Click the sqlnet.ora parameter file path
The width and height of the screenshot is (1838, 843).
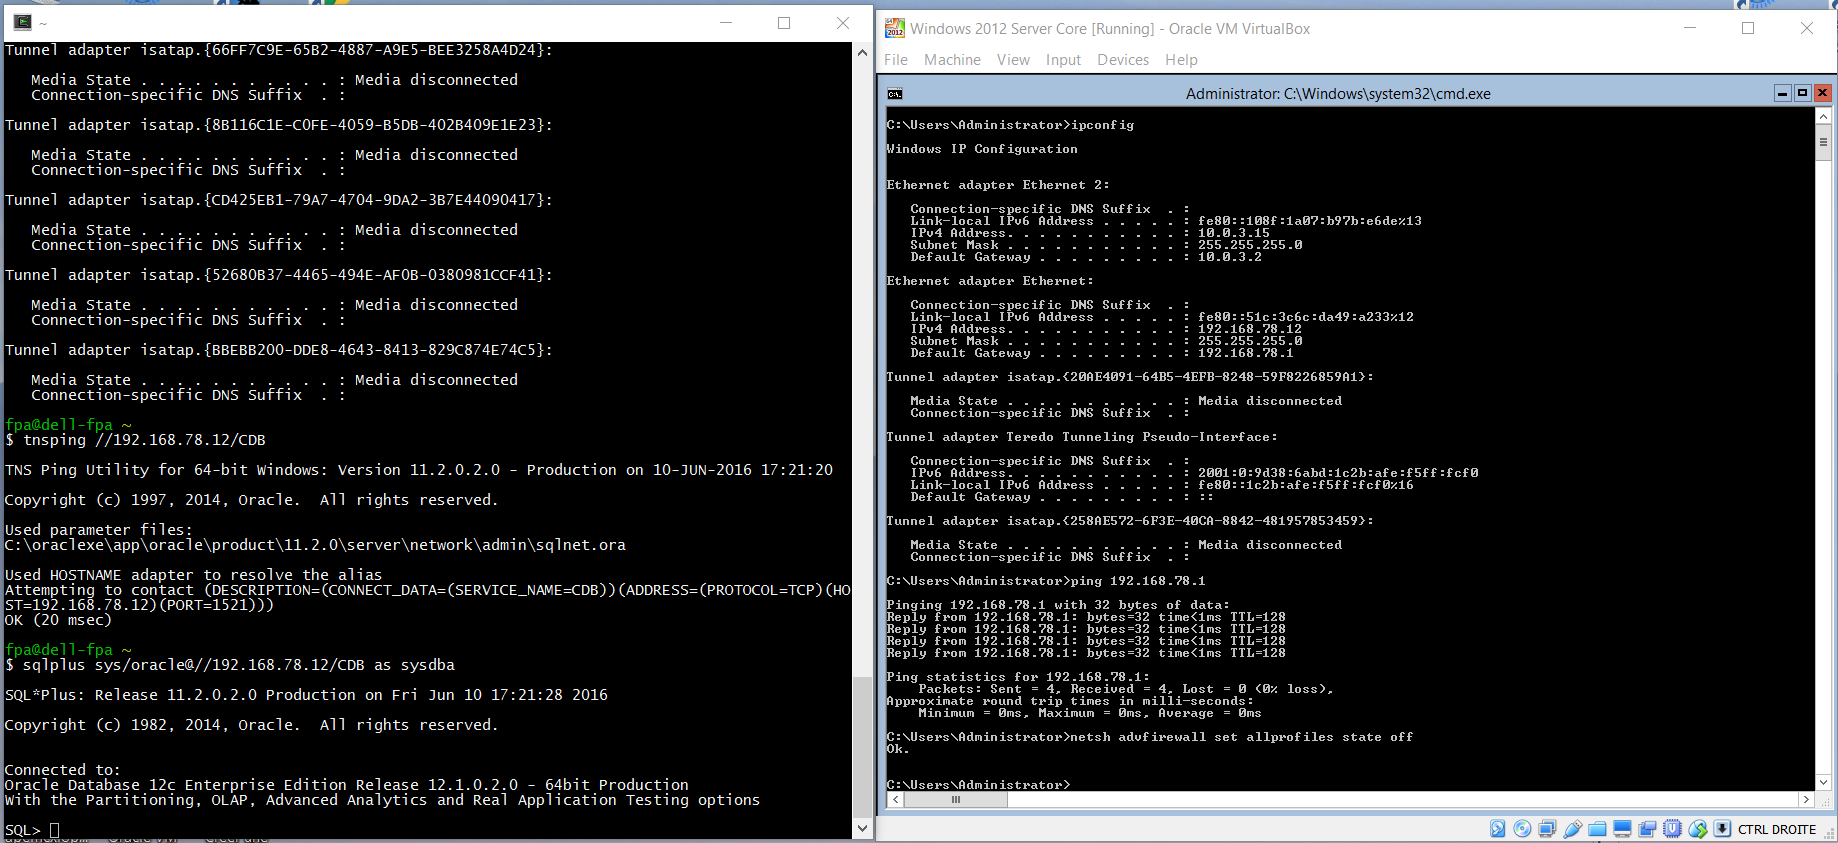click(315, 545)
